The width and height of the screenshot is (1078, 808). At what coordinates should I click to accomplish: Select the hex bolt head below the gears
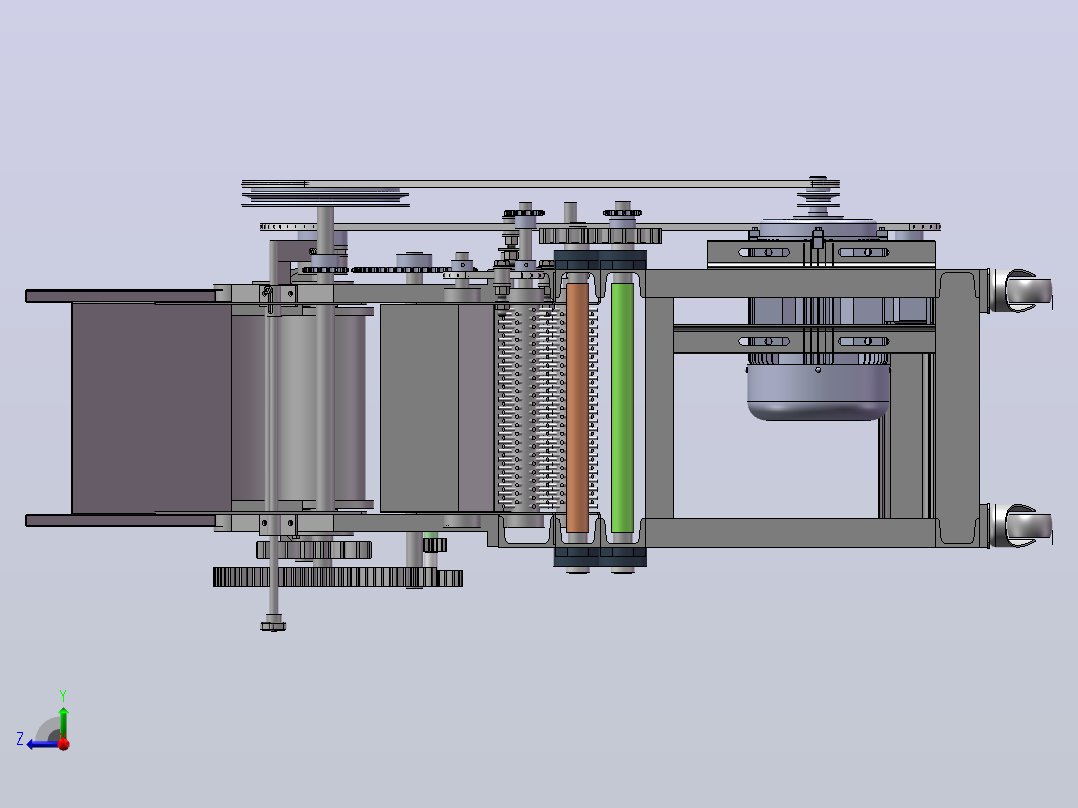[274, 626]
